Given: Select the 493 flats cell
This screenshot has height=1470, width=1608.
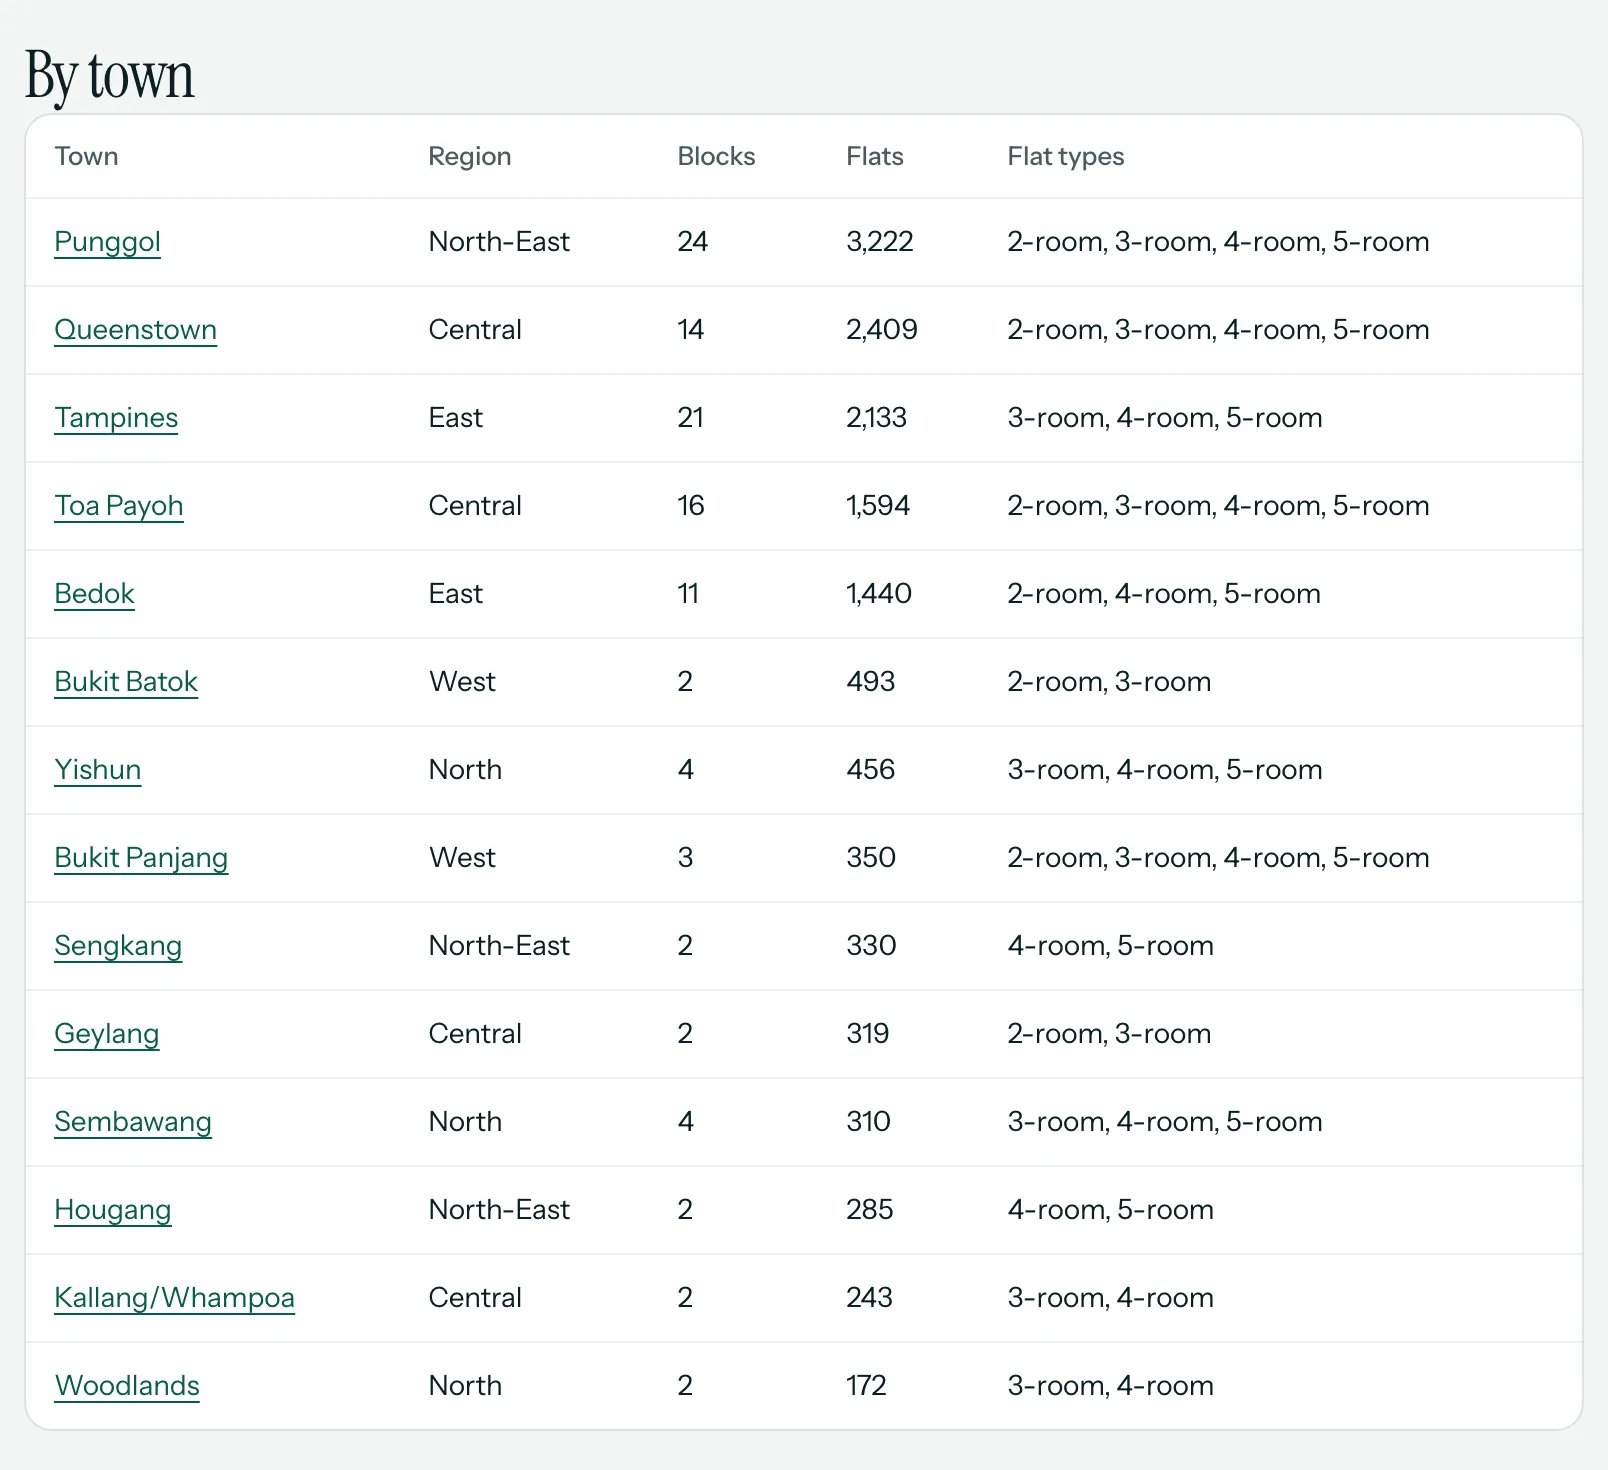Looking at the screenshot, I should pos(871,682).
